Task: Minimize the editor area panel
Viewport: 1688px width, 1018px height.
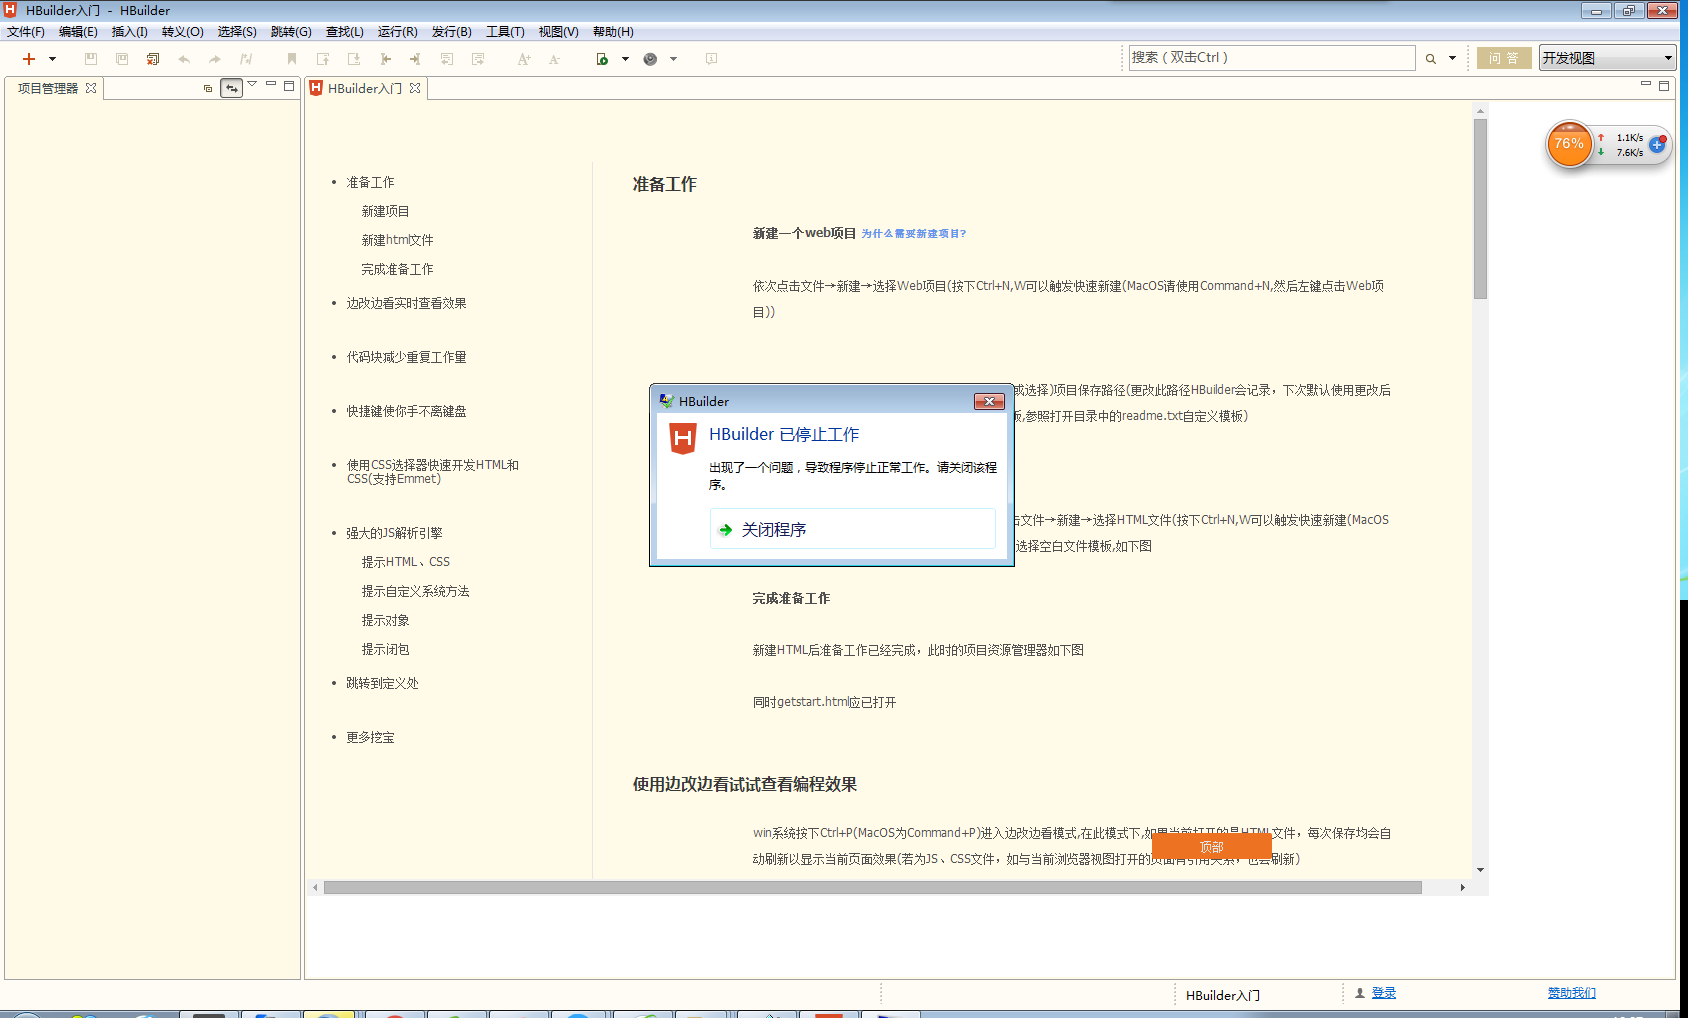Action: coord(1646,85)
